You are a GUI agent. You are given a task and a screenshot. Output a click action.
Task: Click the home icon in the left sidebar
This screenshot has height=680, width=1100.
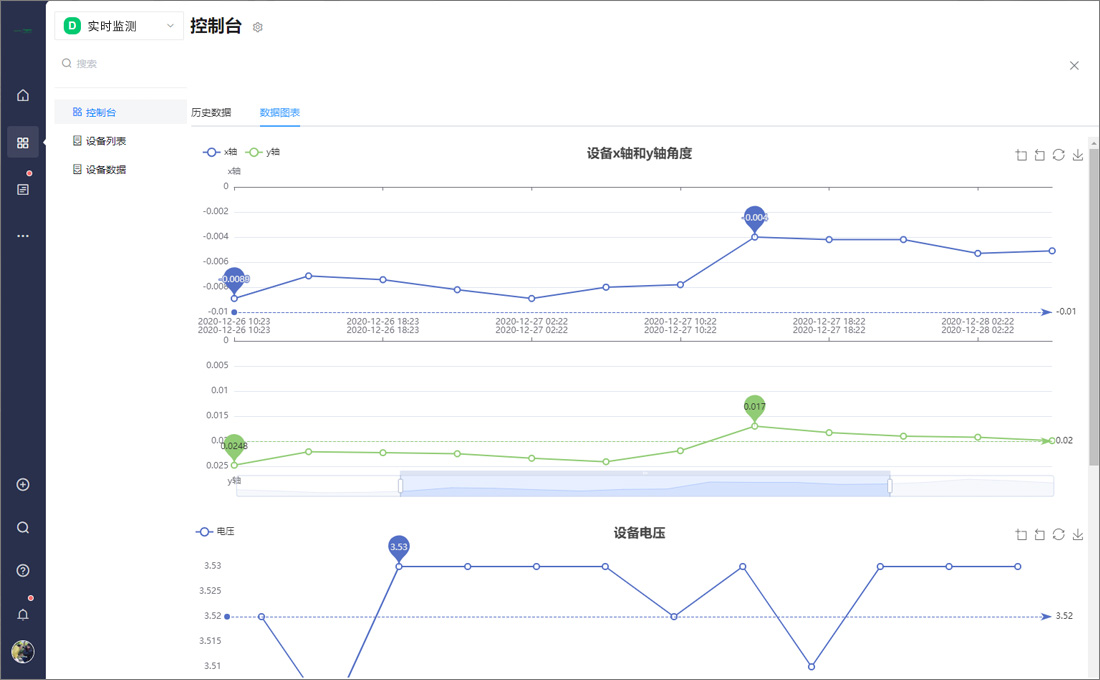(23, 95)
